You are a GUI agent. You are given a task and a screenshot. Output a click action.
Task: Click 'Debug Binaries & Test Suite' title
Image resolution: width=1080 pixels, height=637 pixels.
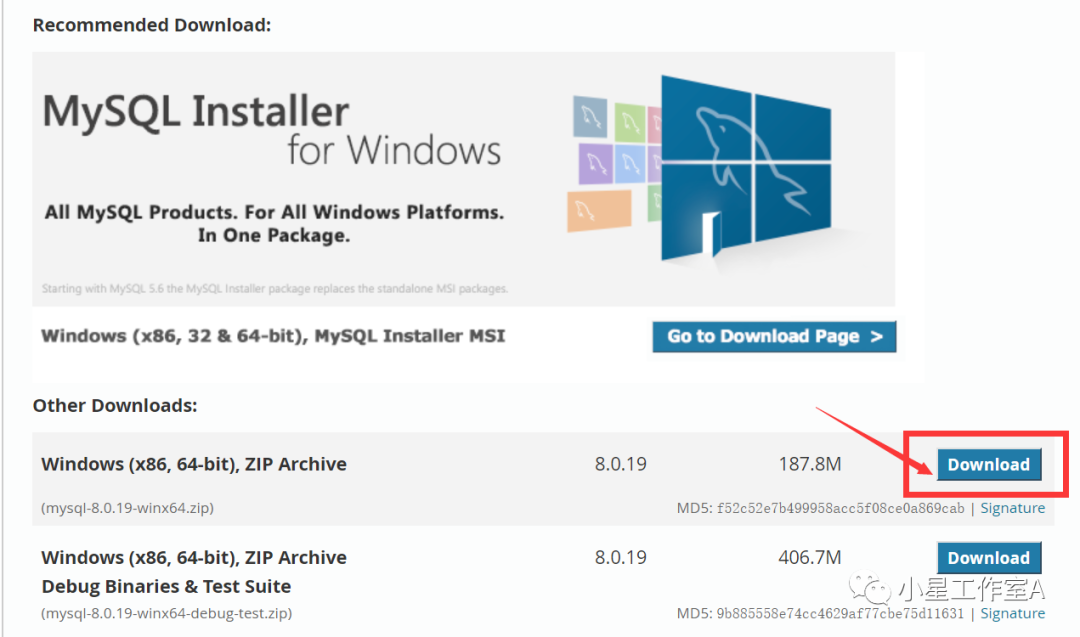pyautogui.click(x=167, y=587)
